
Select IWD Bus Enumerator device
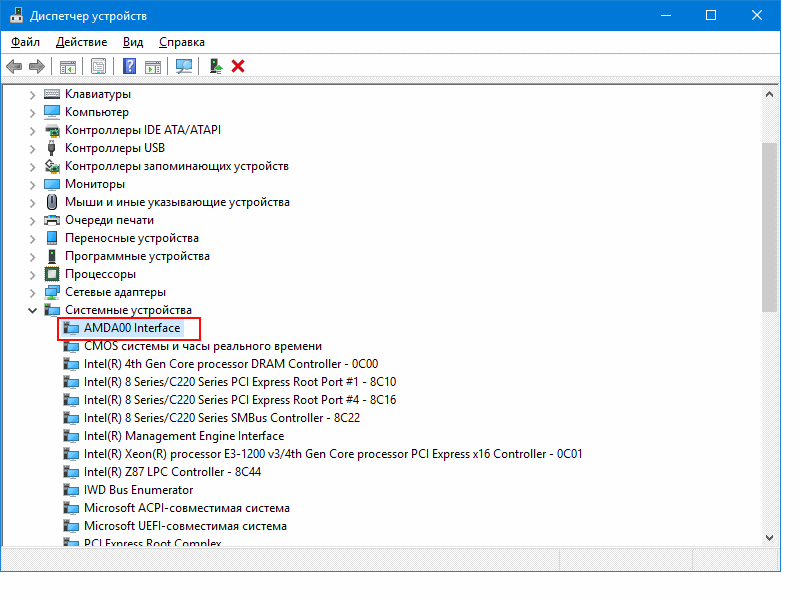point(138,490)
